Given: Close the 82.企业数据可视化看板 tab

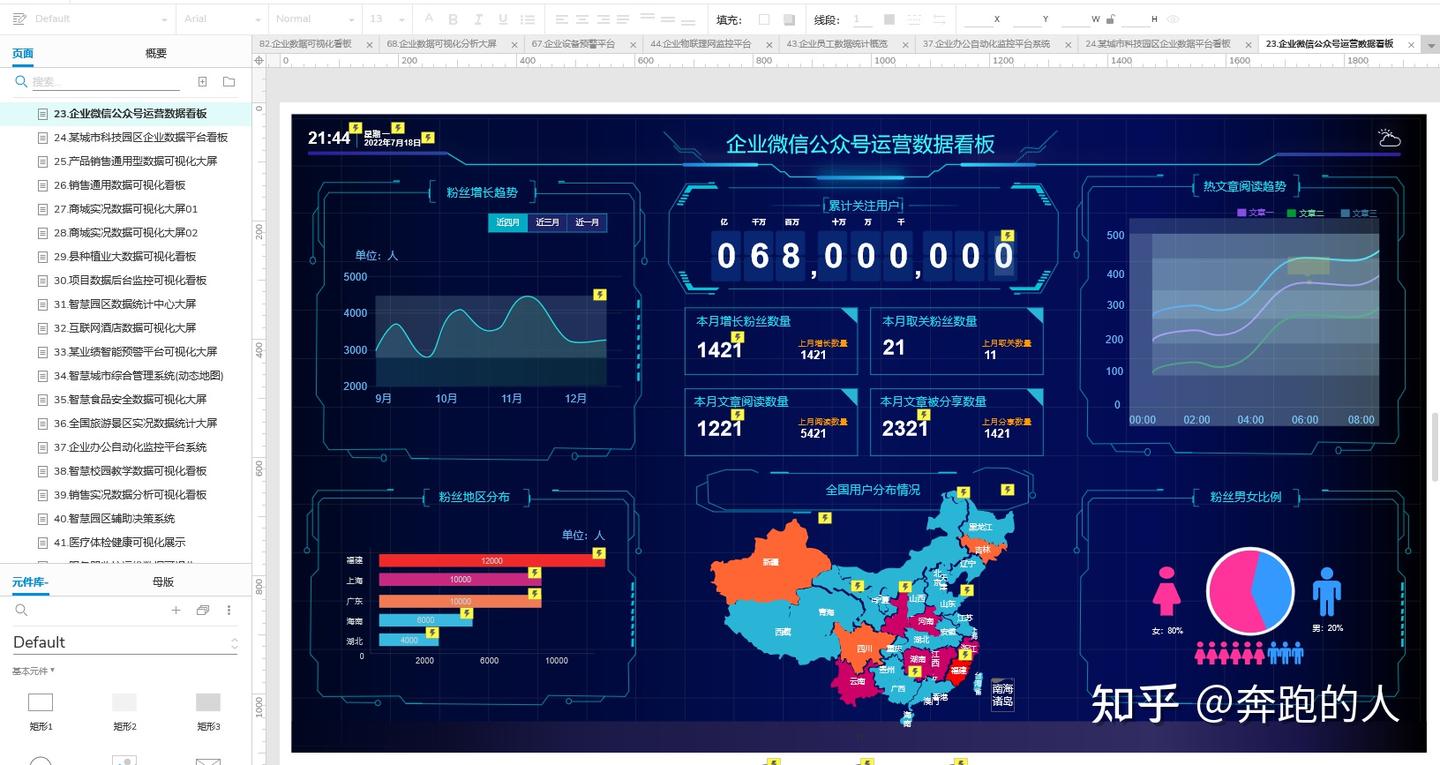Looking at the screenshot, I should pos(369,44).
